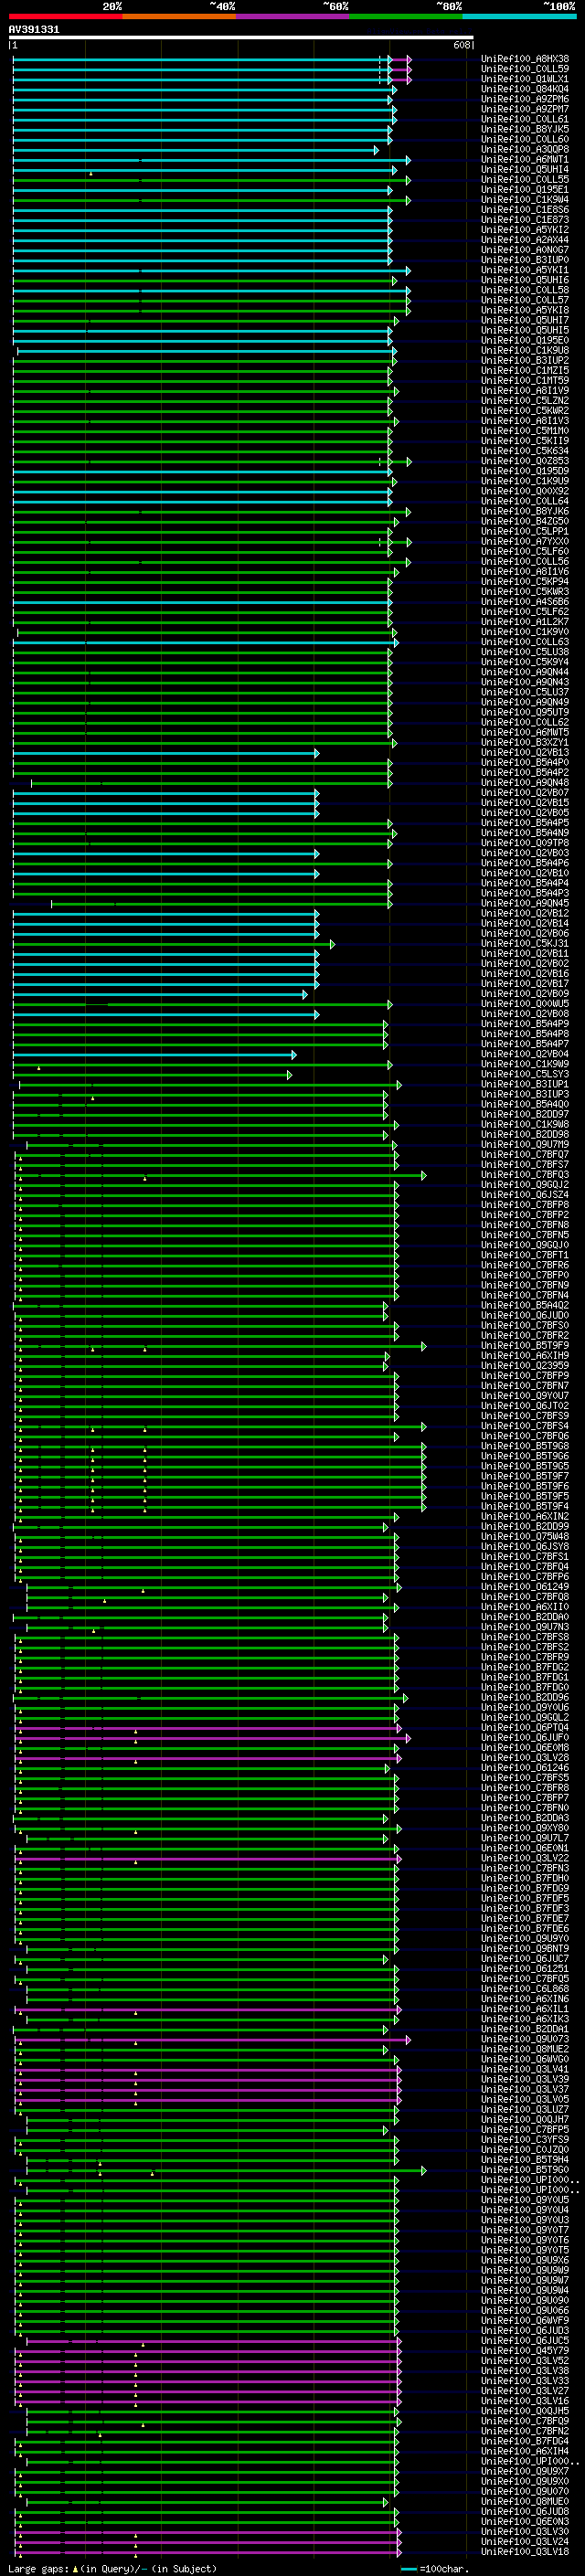Select the UniRef100_B5T9G0 label
Image resolution: width=585 pixels, height=2576 pixels.
525,2170
